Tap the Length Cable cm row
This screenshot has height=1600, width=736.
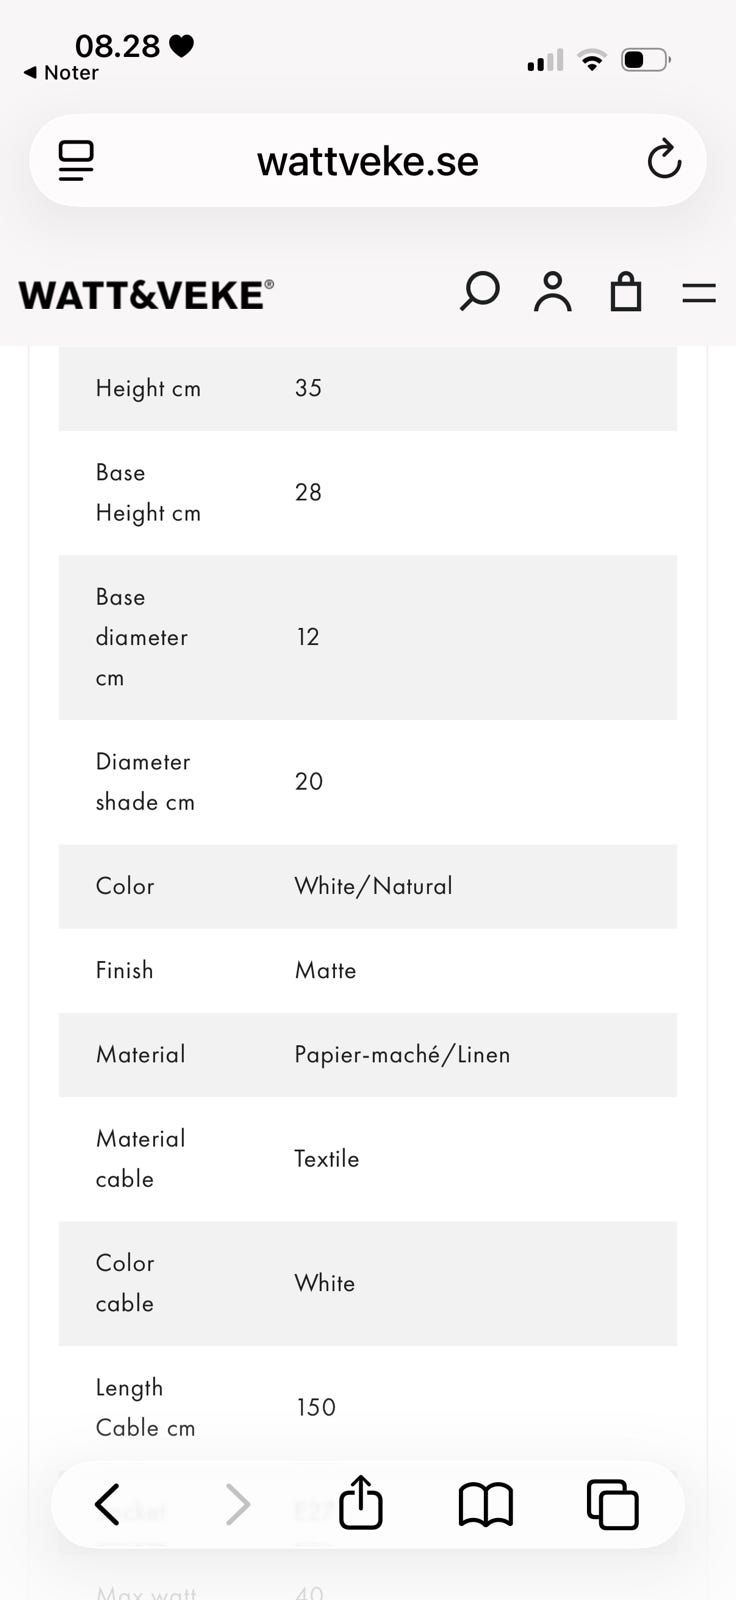[x=368, y=1407]
